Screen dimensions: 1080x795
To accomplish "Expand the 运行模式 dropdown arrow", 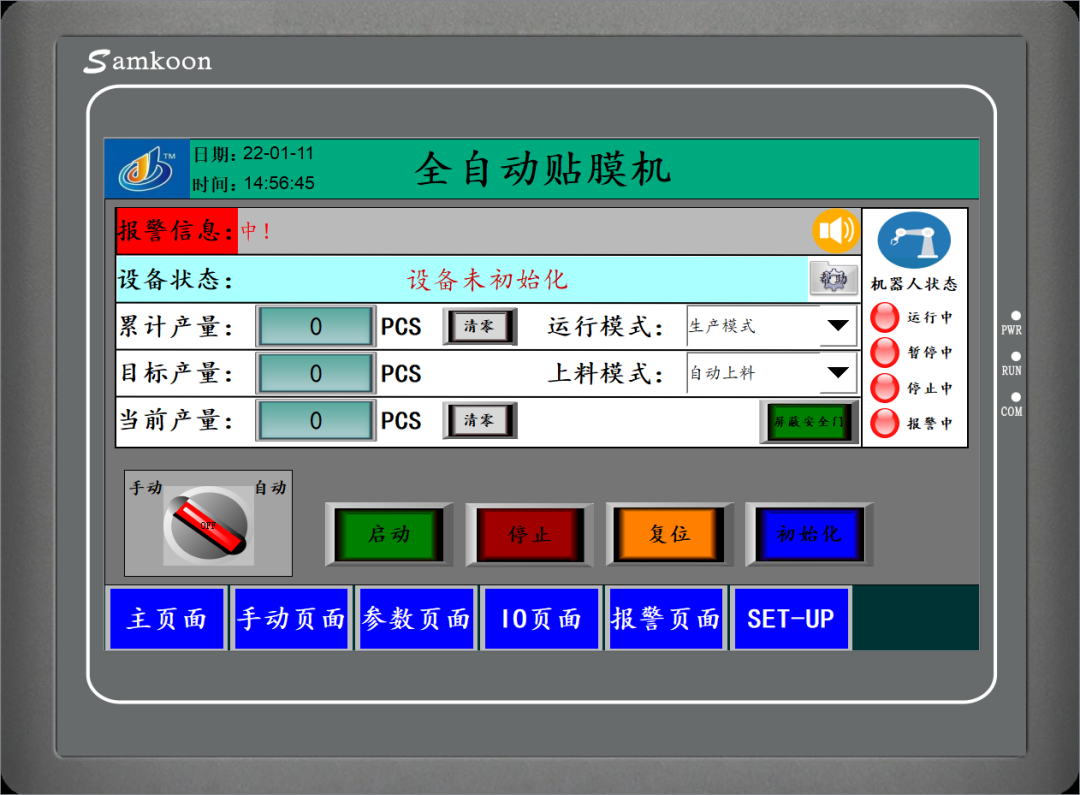I will (x=837, y=326).
